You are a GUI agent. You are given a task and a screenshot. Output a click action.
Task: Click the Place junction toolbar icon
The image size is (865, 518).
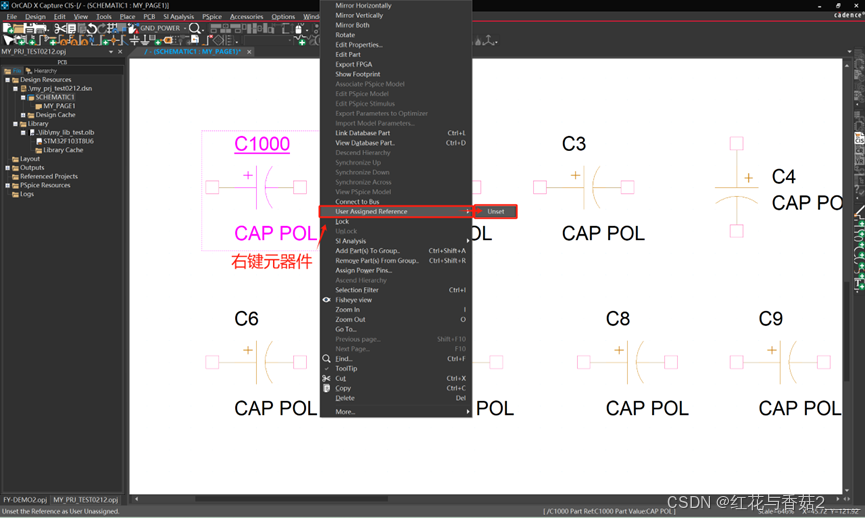point(113,41)
